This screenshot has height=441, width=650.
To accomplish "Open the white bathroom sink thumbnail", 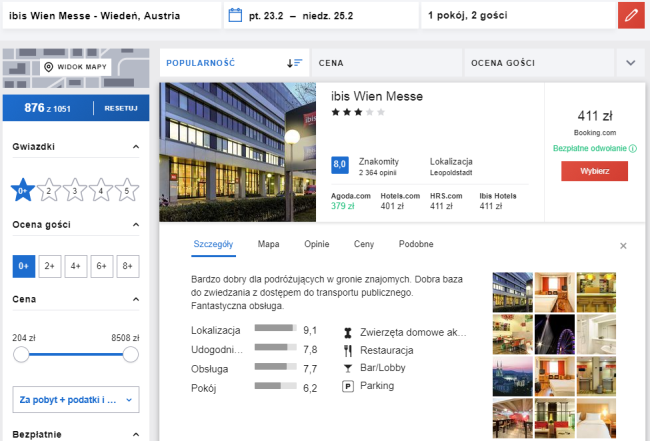I will (597, 334).
